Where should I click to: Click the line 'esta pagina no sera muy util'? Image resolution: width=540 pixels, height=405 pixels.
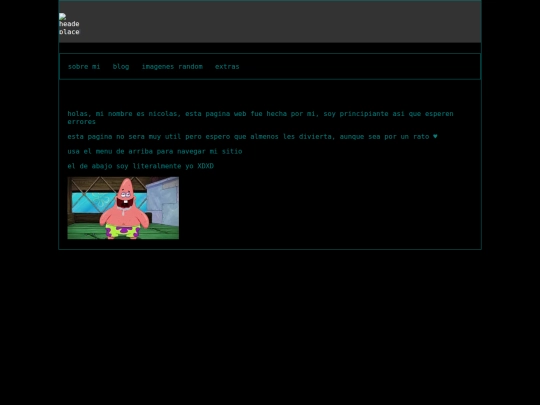point(124,137)
